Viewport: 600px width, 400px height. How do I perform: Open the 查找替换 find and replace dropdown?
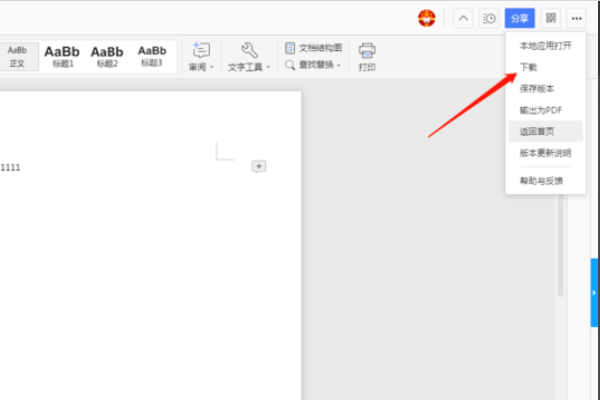(x=313, y=65)
